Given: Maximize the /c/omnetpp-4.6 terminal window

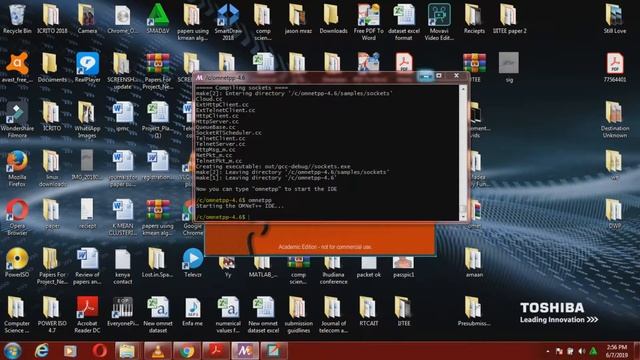Looking at the screenshot, I should (439, 76).
